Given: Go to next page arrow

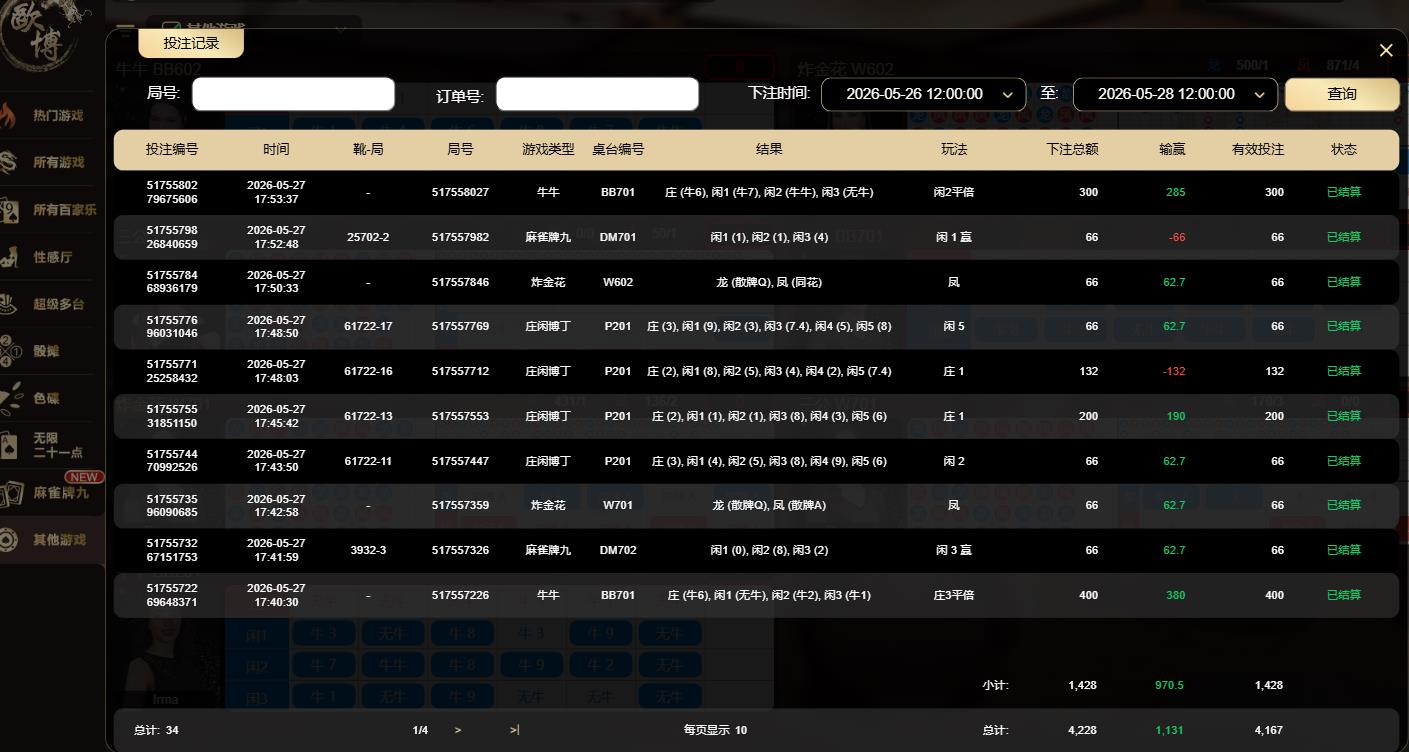Looking at the screenshot, I should point(458,730).
